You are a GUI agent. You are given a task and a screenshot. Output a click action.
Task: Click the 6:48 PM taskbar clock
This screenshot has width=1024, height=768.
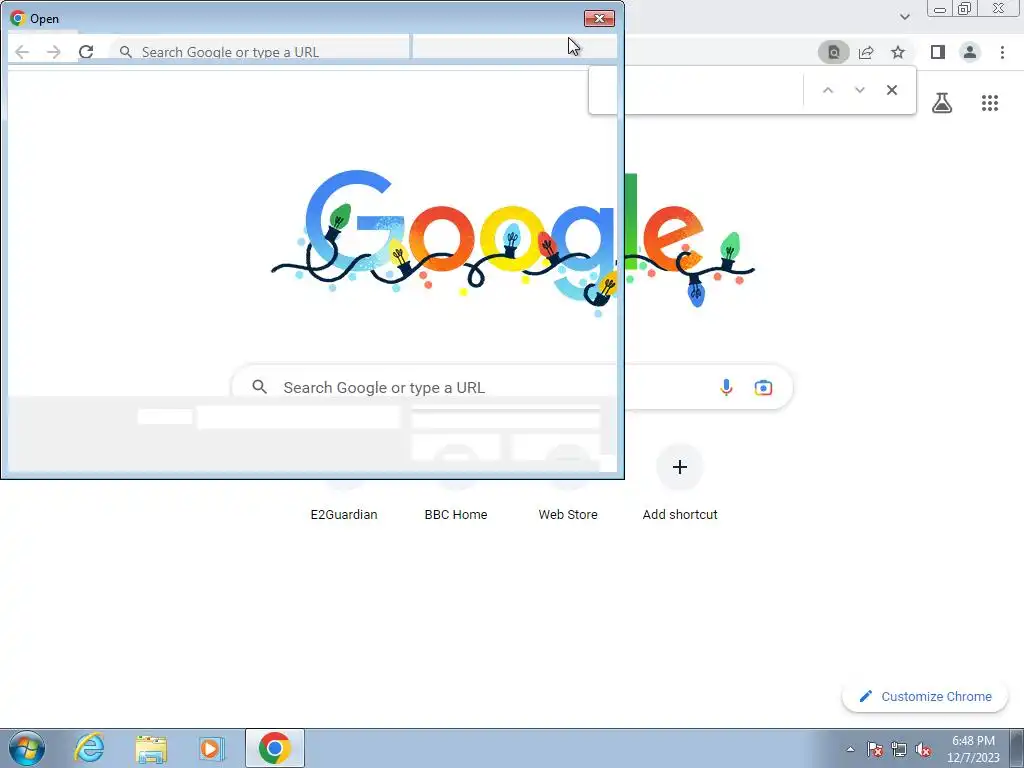973,749
